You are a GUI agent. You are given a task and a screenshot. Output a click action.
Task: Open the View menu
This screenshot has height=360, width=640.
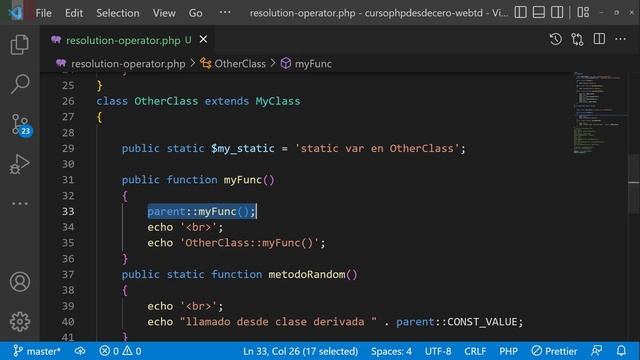coord(164,13)
